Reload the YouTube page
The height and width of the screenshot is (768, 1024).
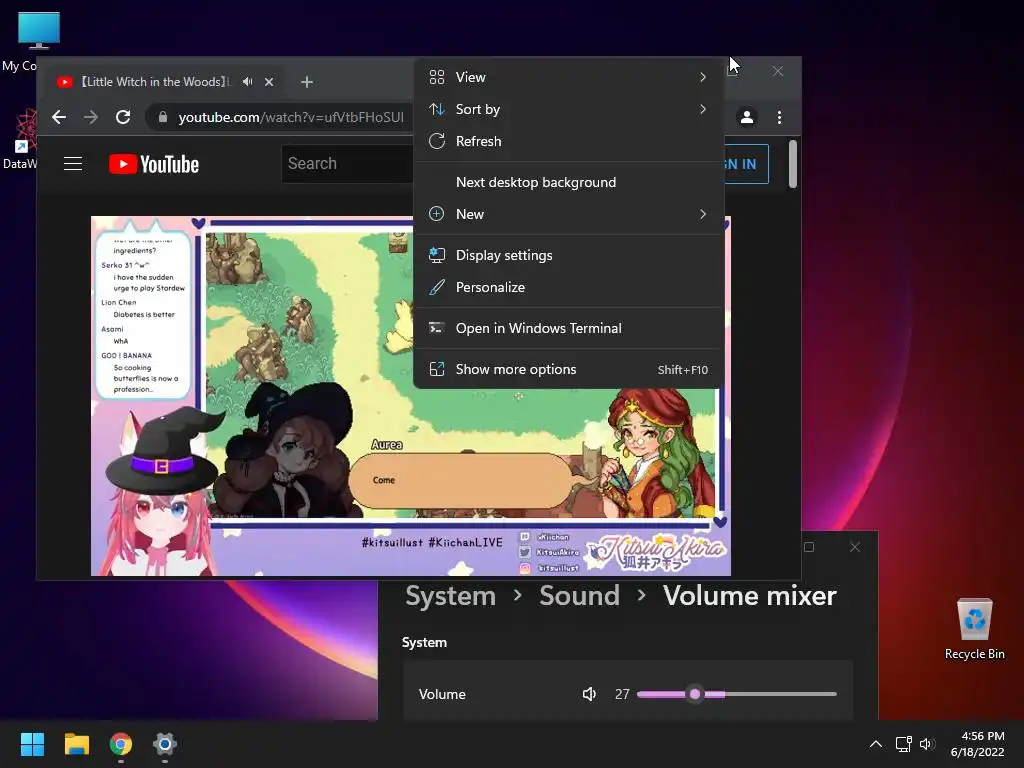click(x=123, y=117)
